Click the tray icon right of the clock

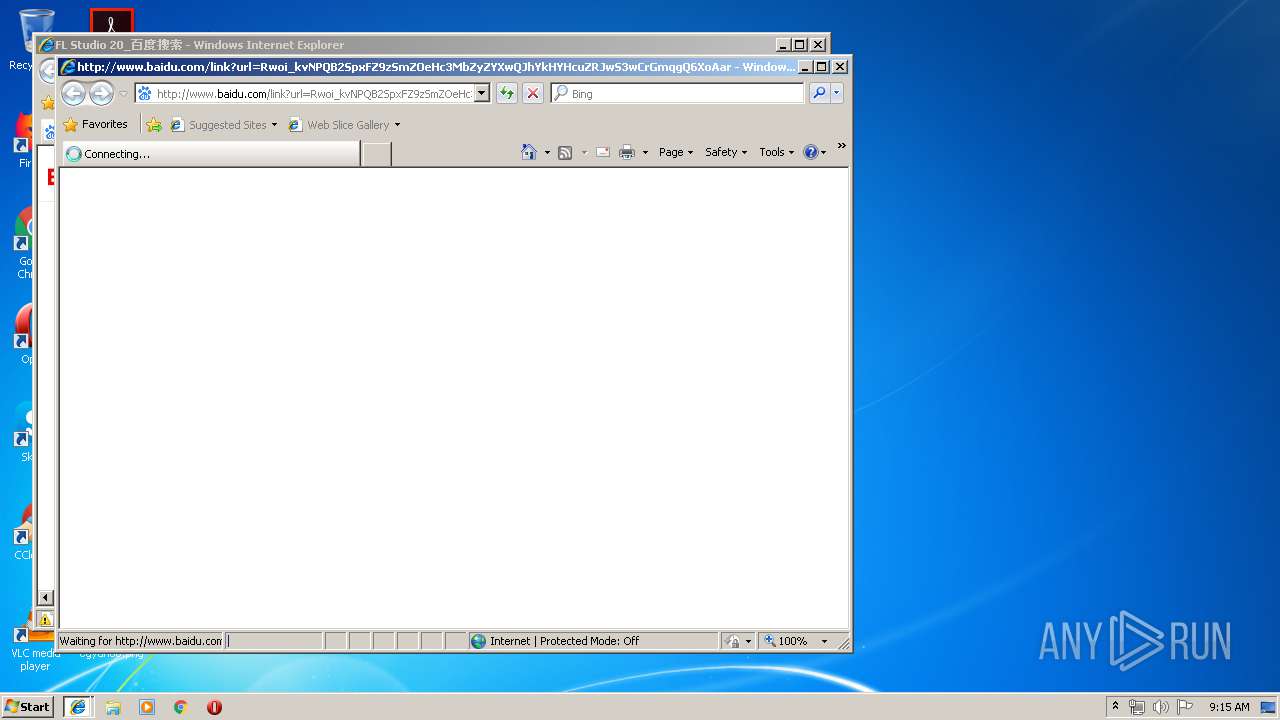pos(1268,707)
